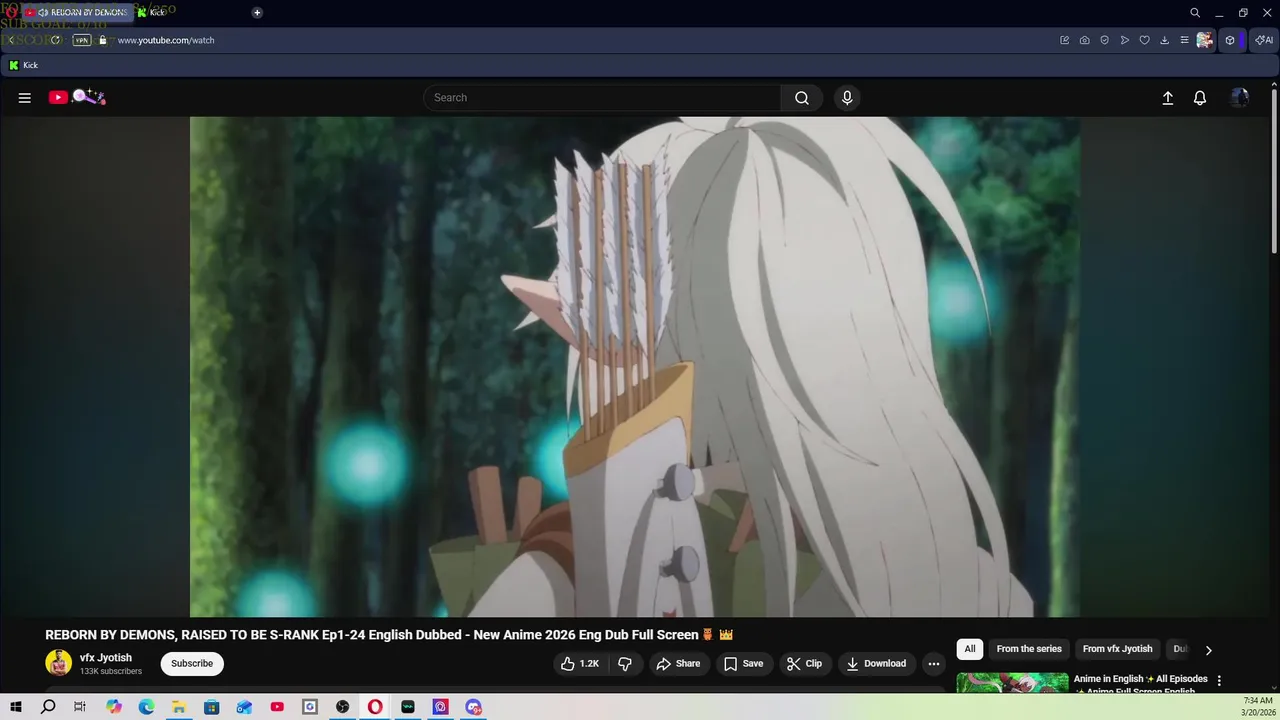This screenshot has width=1280, height=720.
Task: Open the Windows Start menu
Action: pos(15,707)
